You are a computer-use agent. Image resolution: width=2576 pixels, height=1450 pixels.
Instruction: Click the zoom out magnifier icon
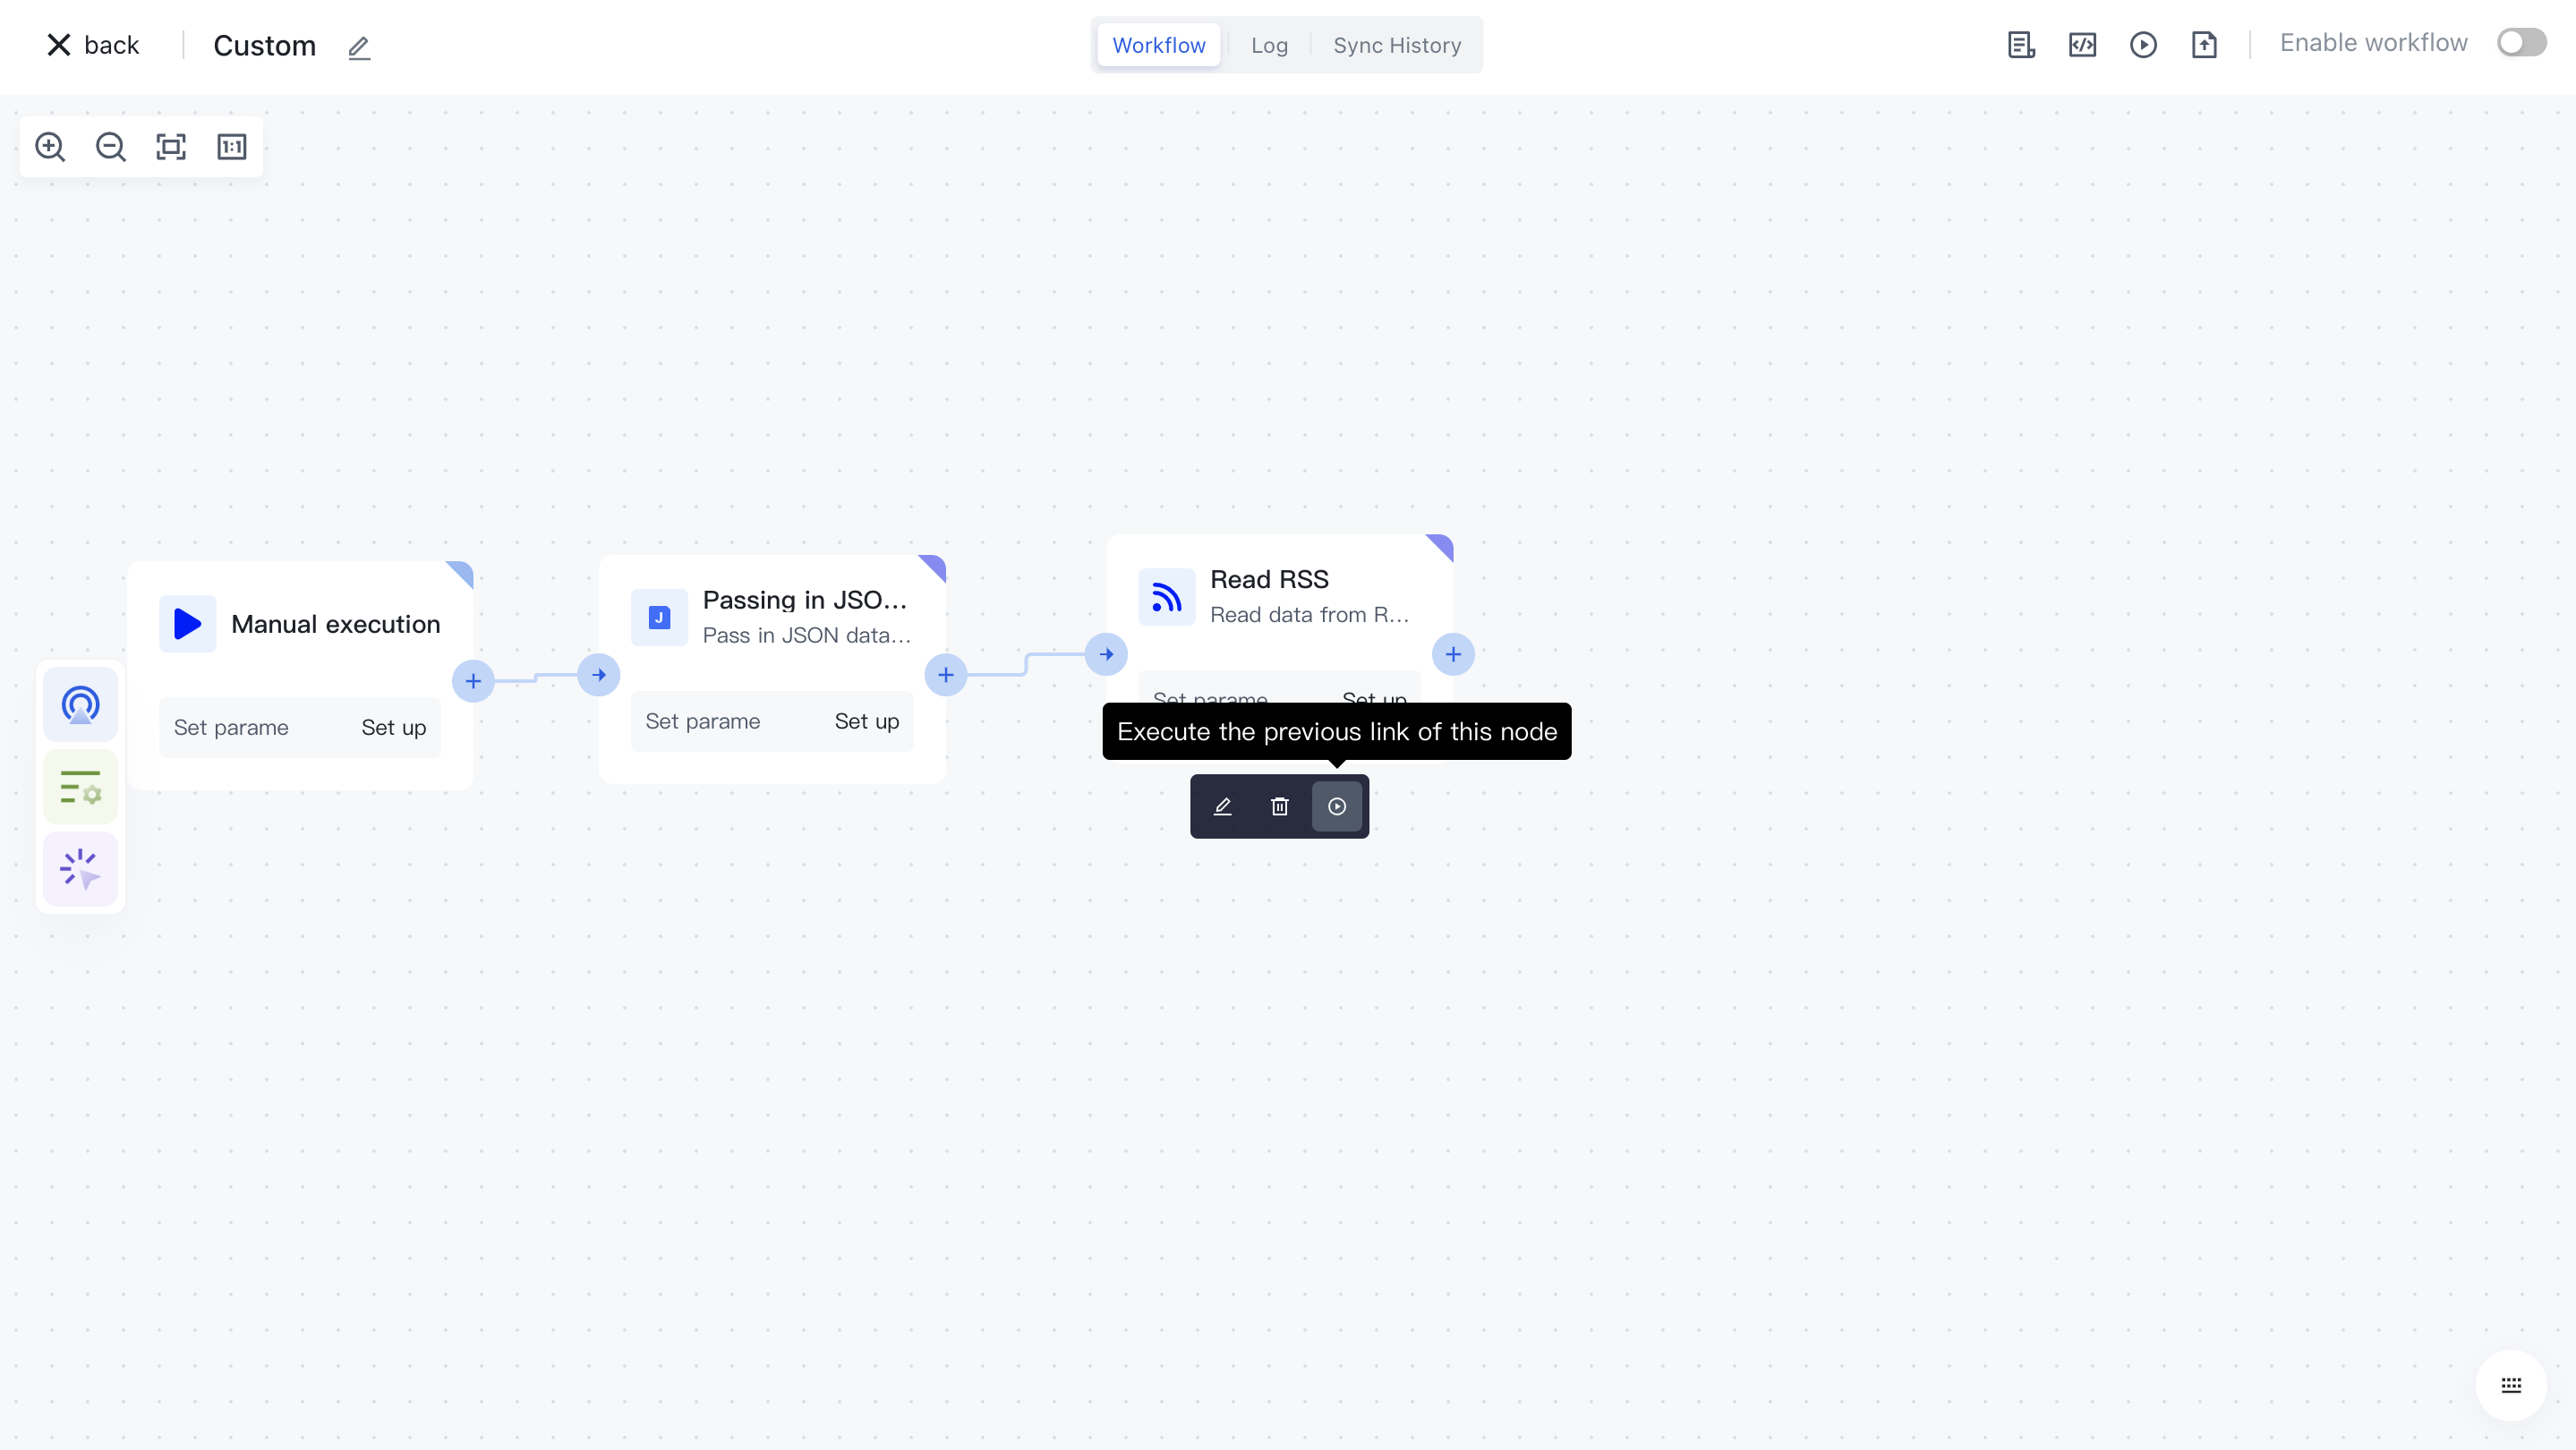coord(110,147)
